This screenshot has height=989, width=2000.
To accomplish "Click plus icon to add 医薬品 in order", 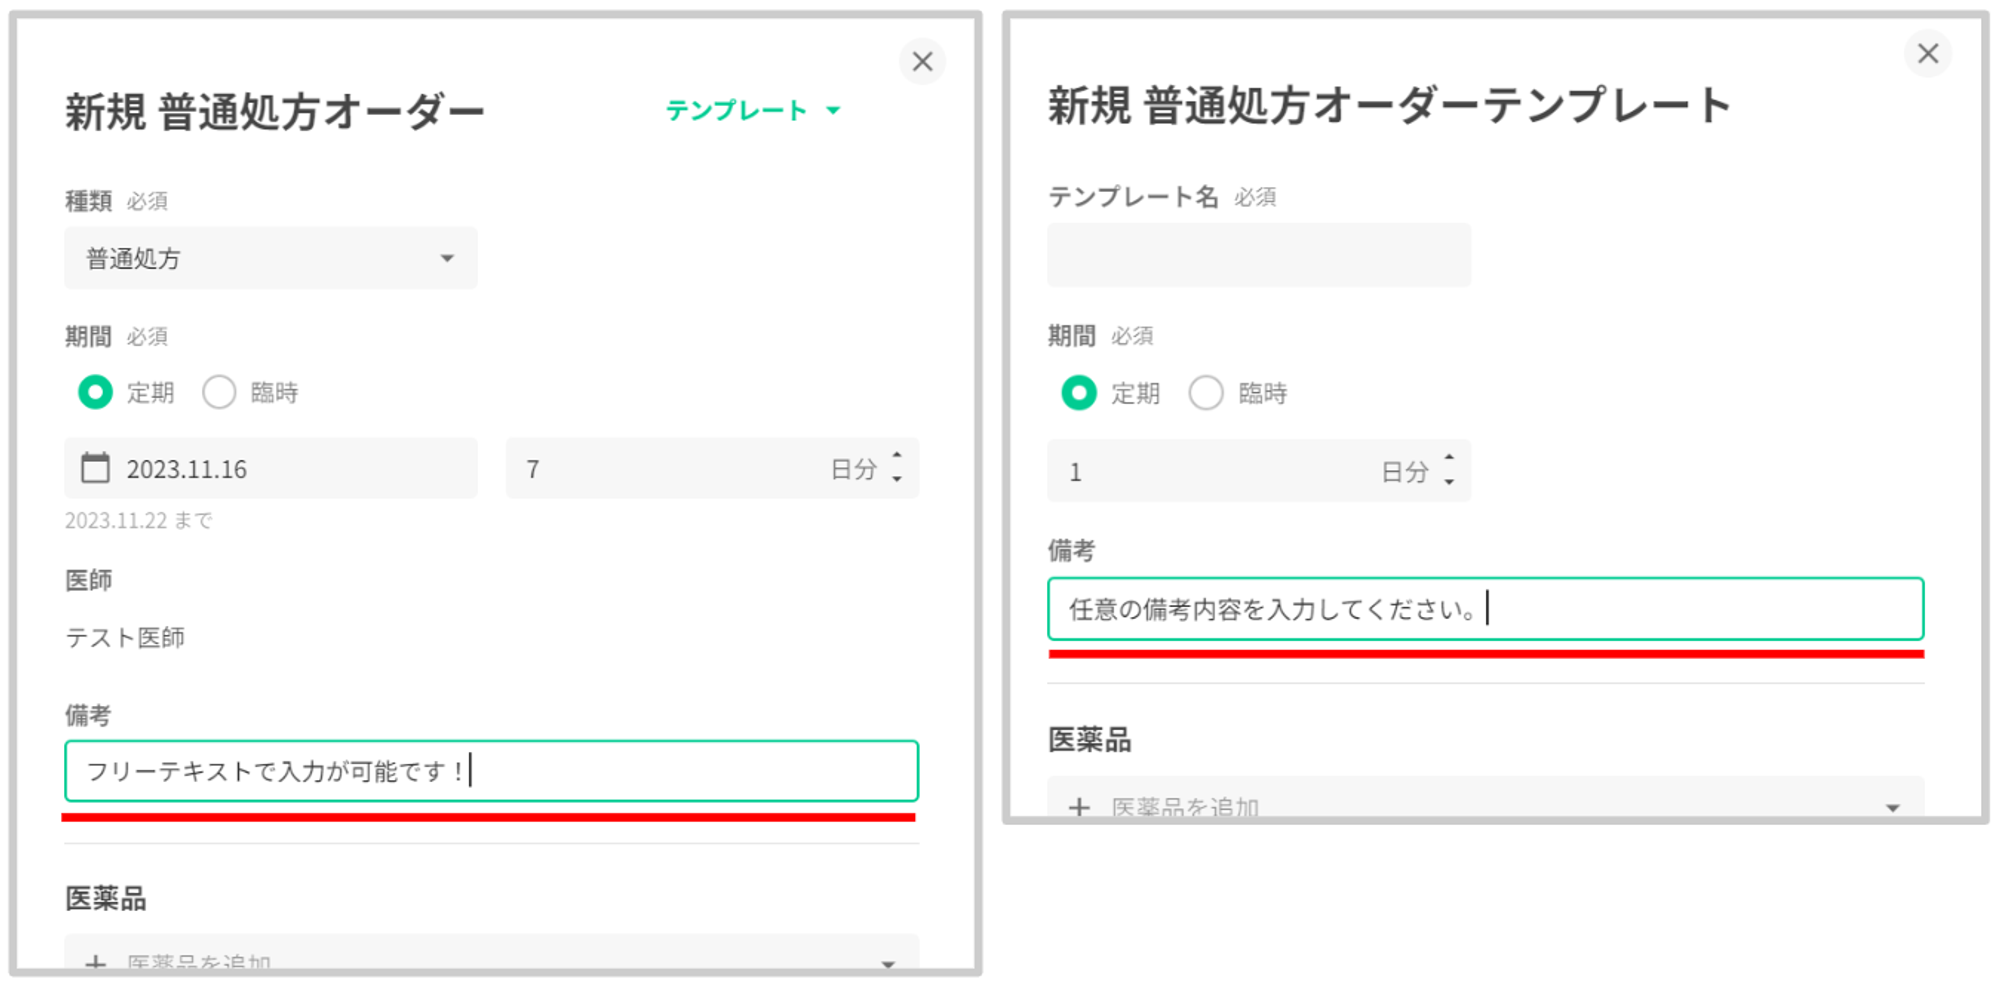I will (96, 962).
